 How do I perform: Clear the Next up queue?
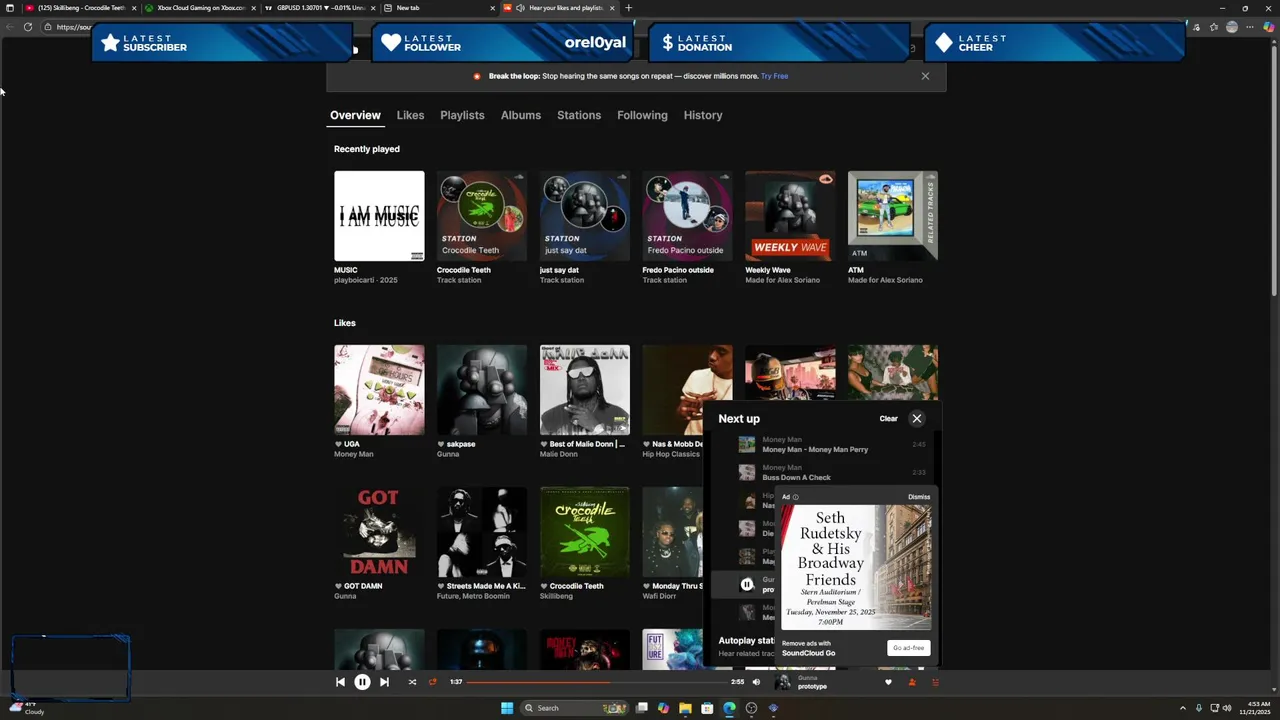click(888, 418)
